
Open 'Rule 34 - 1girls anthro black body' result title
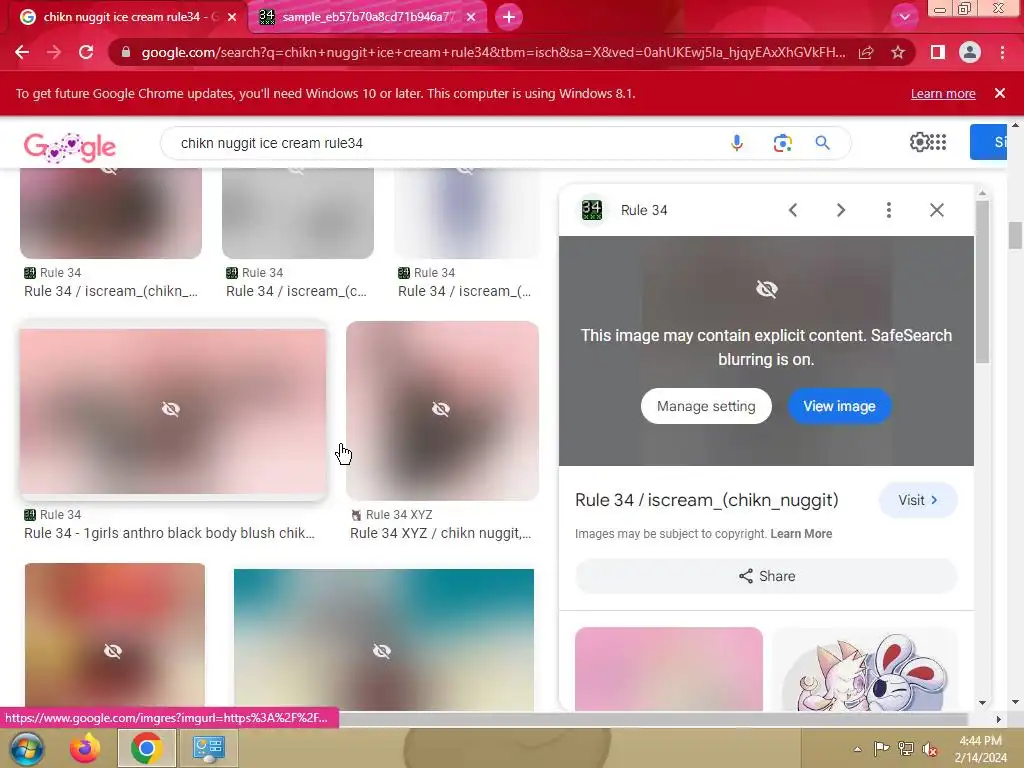tap(169, 533)
